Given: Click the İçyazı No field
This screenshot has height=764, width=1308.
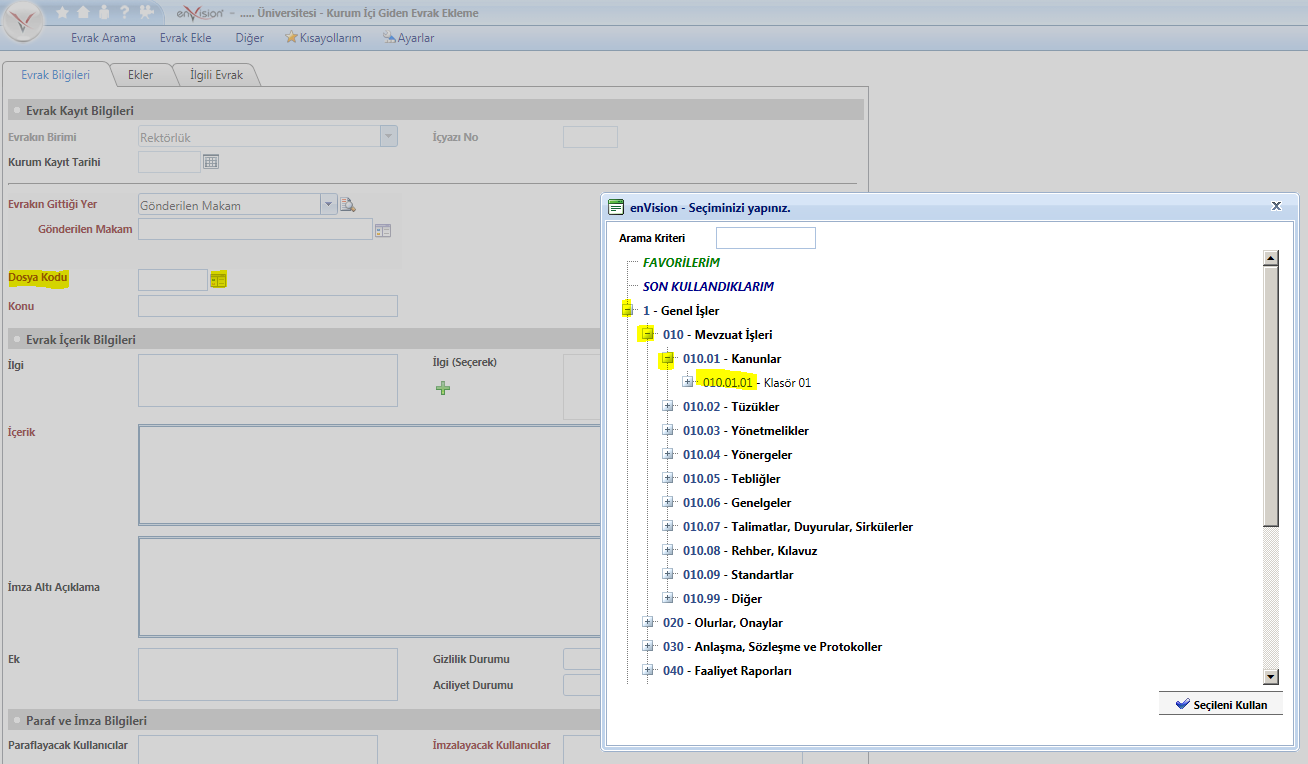Looking at the screenshot, I should tap(590, 137).
